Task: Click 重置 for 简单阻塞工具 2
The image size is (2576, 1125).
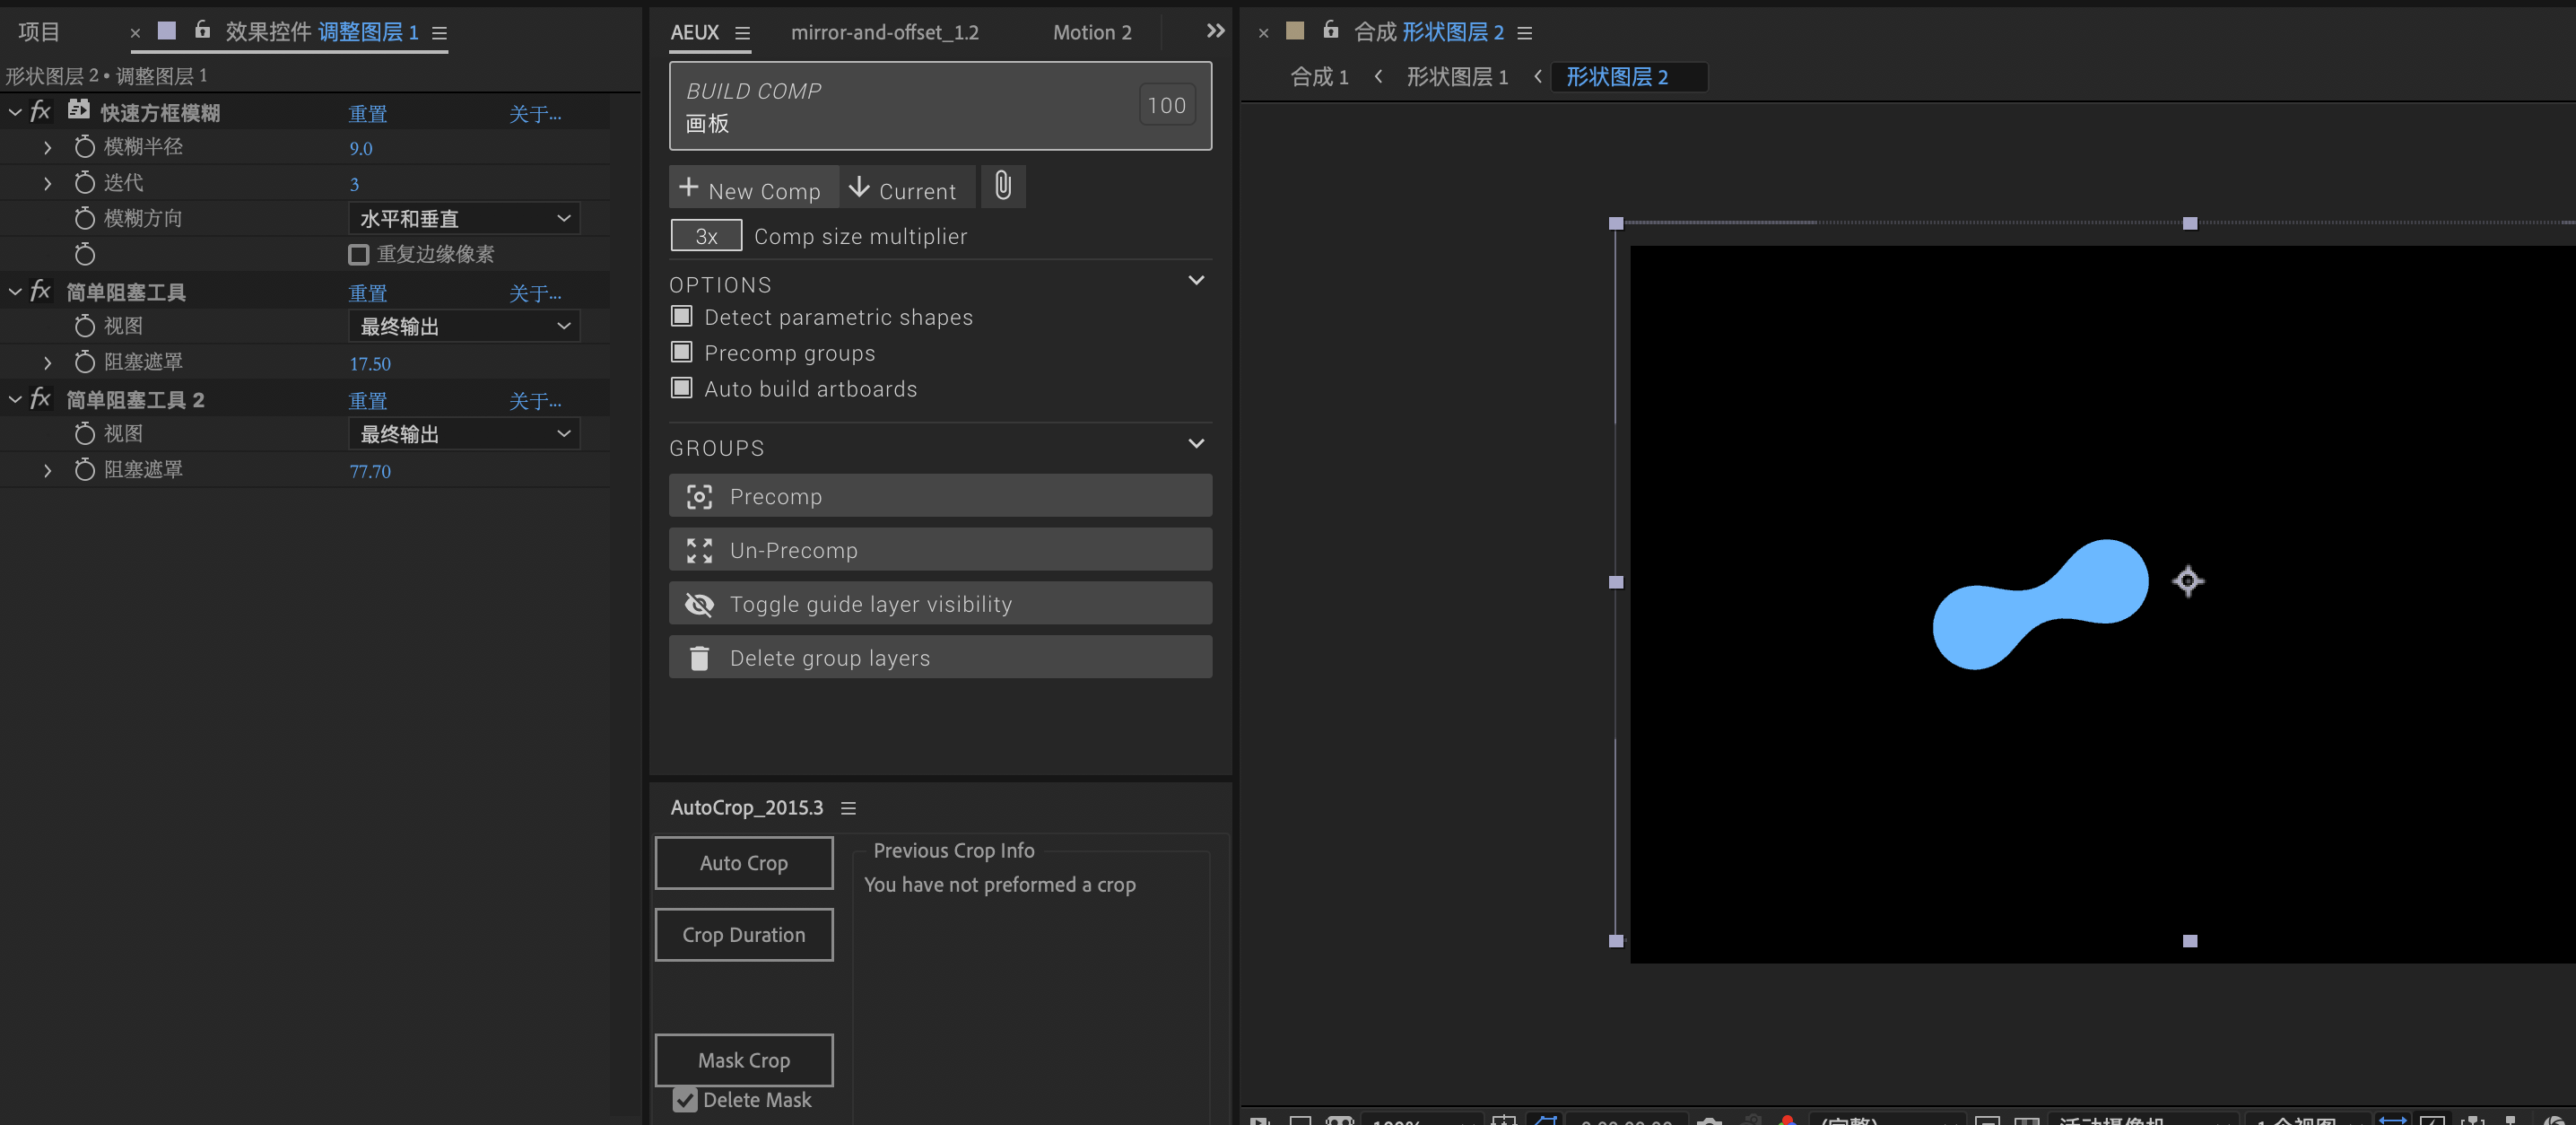Action: click(368, 401)
